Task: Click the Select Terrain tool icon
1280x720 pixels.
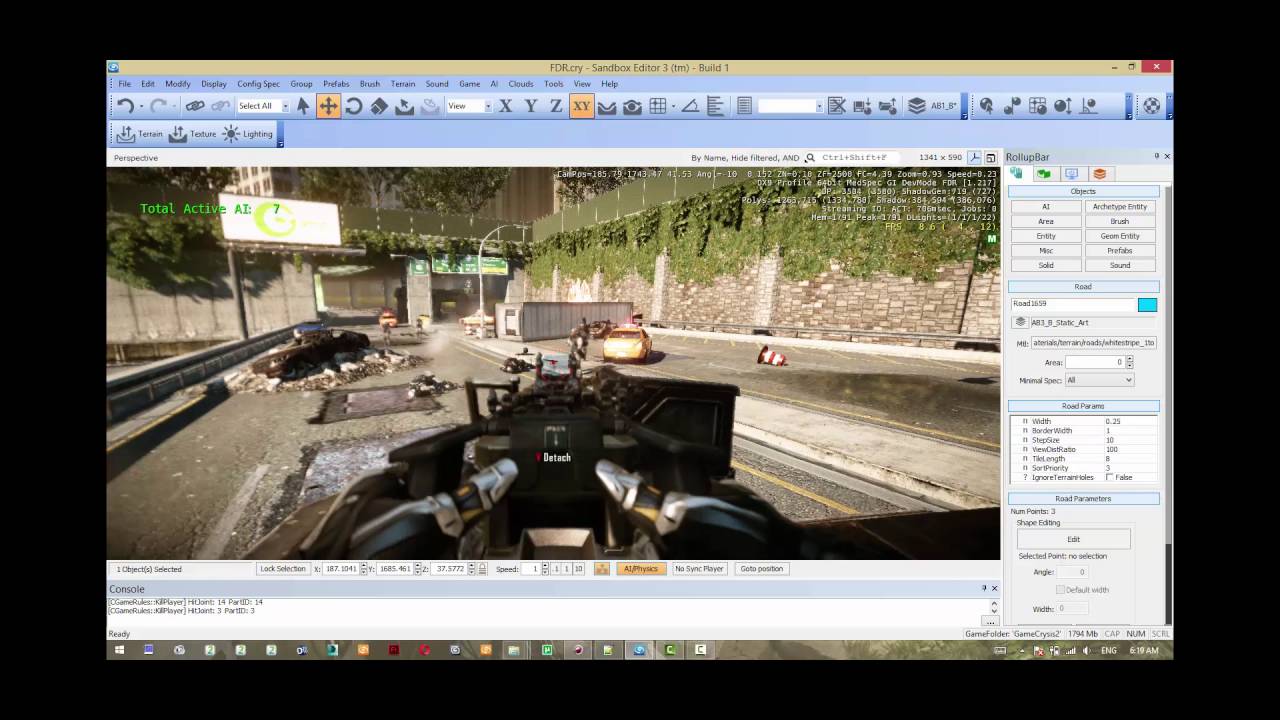Action: [405, 106]
